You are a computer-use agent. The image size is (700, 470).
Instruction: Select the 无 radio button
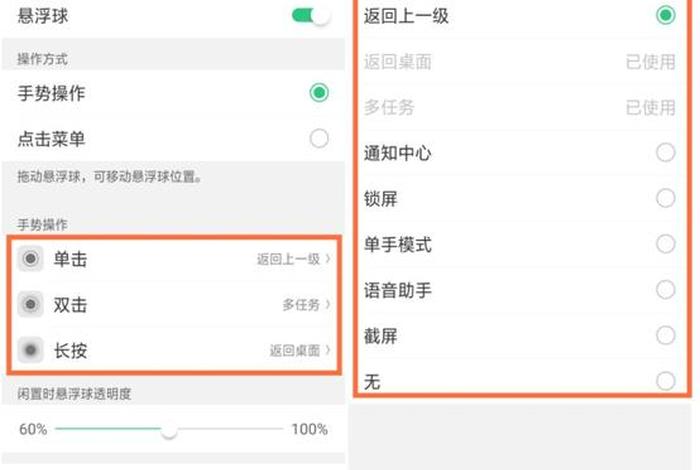click(665, 380)
